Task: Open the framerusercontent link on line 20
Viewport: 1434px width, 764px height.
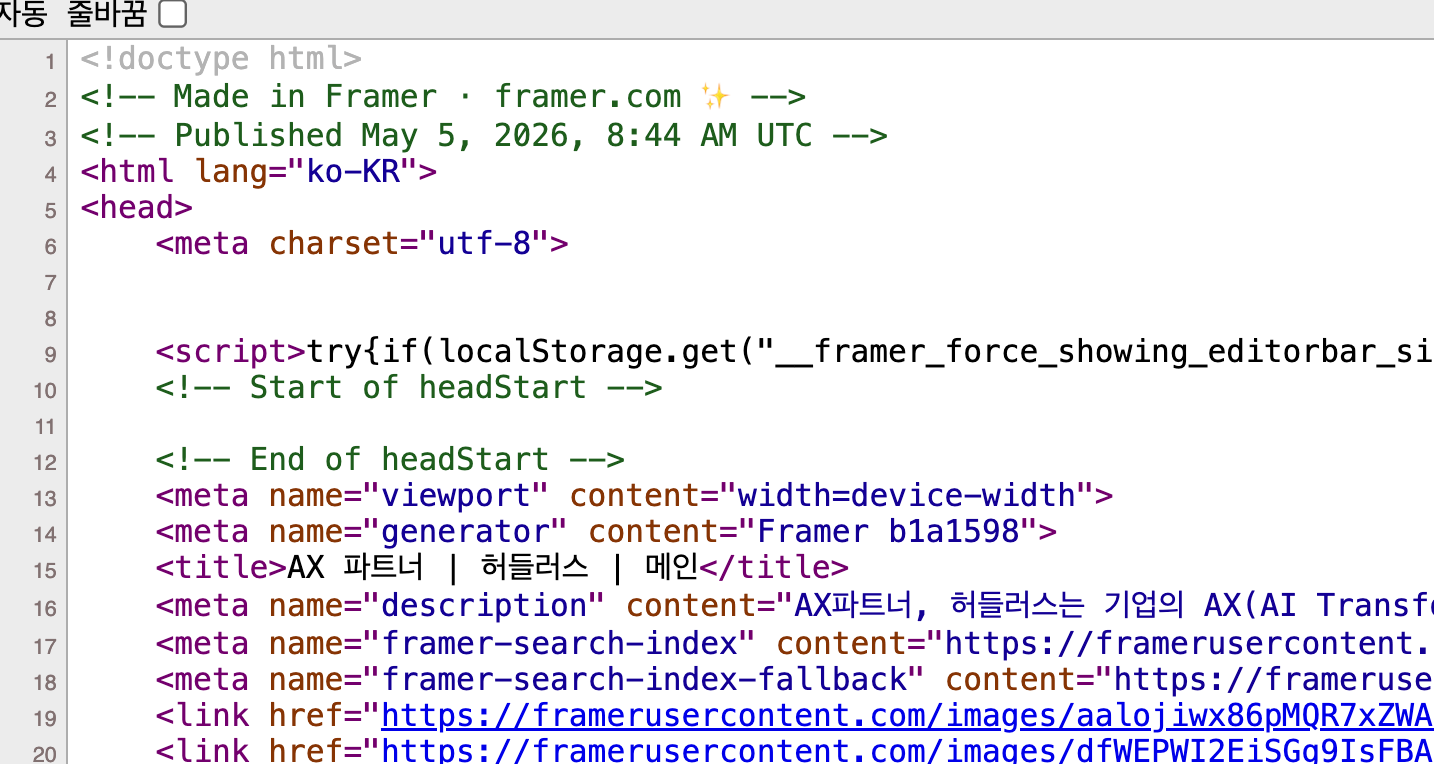Action: (x=907, y=751)
